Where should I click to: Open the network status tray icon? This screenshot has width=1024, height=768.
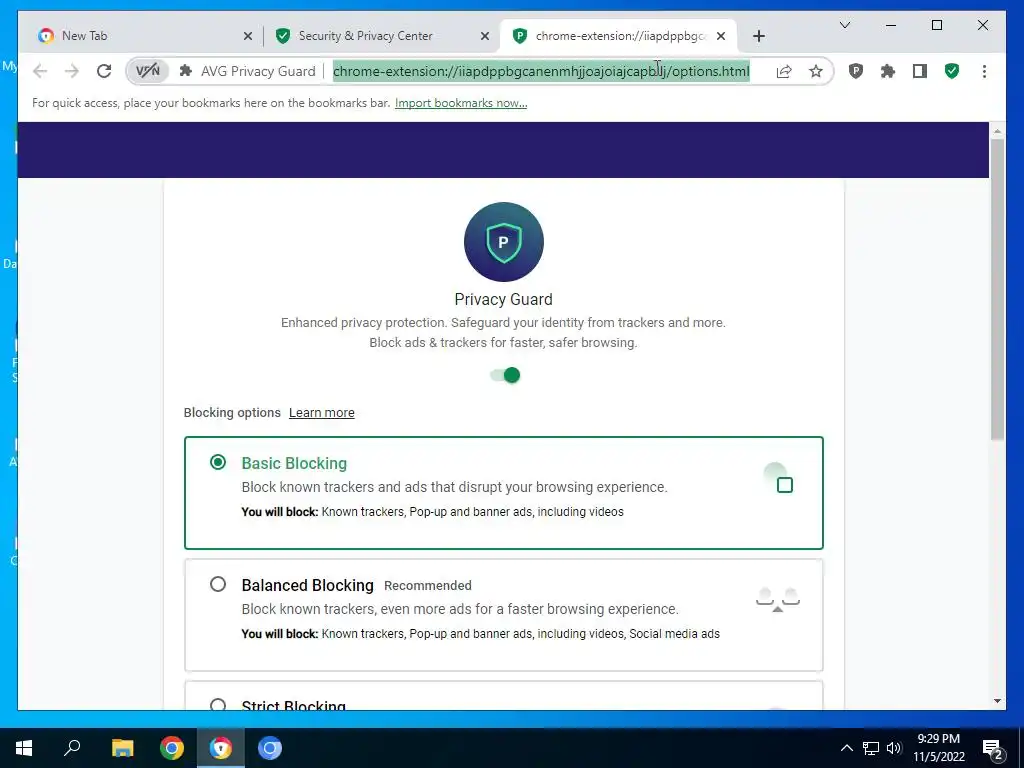(x=871, y=748)
